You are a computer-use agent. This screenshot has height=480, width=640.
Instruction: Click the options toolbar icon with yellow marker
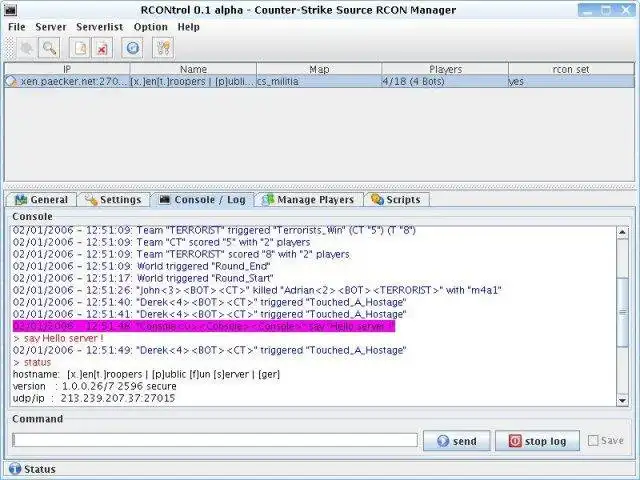(163, 48)
